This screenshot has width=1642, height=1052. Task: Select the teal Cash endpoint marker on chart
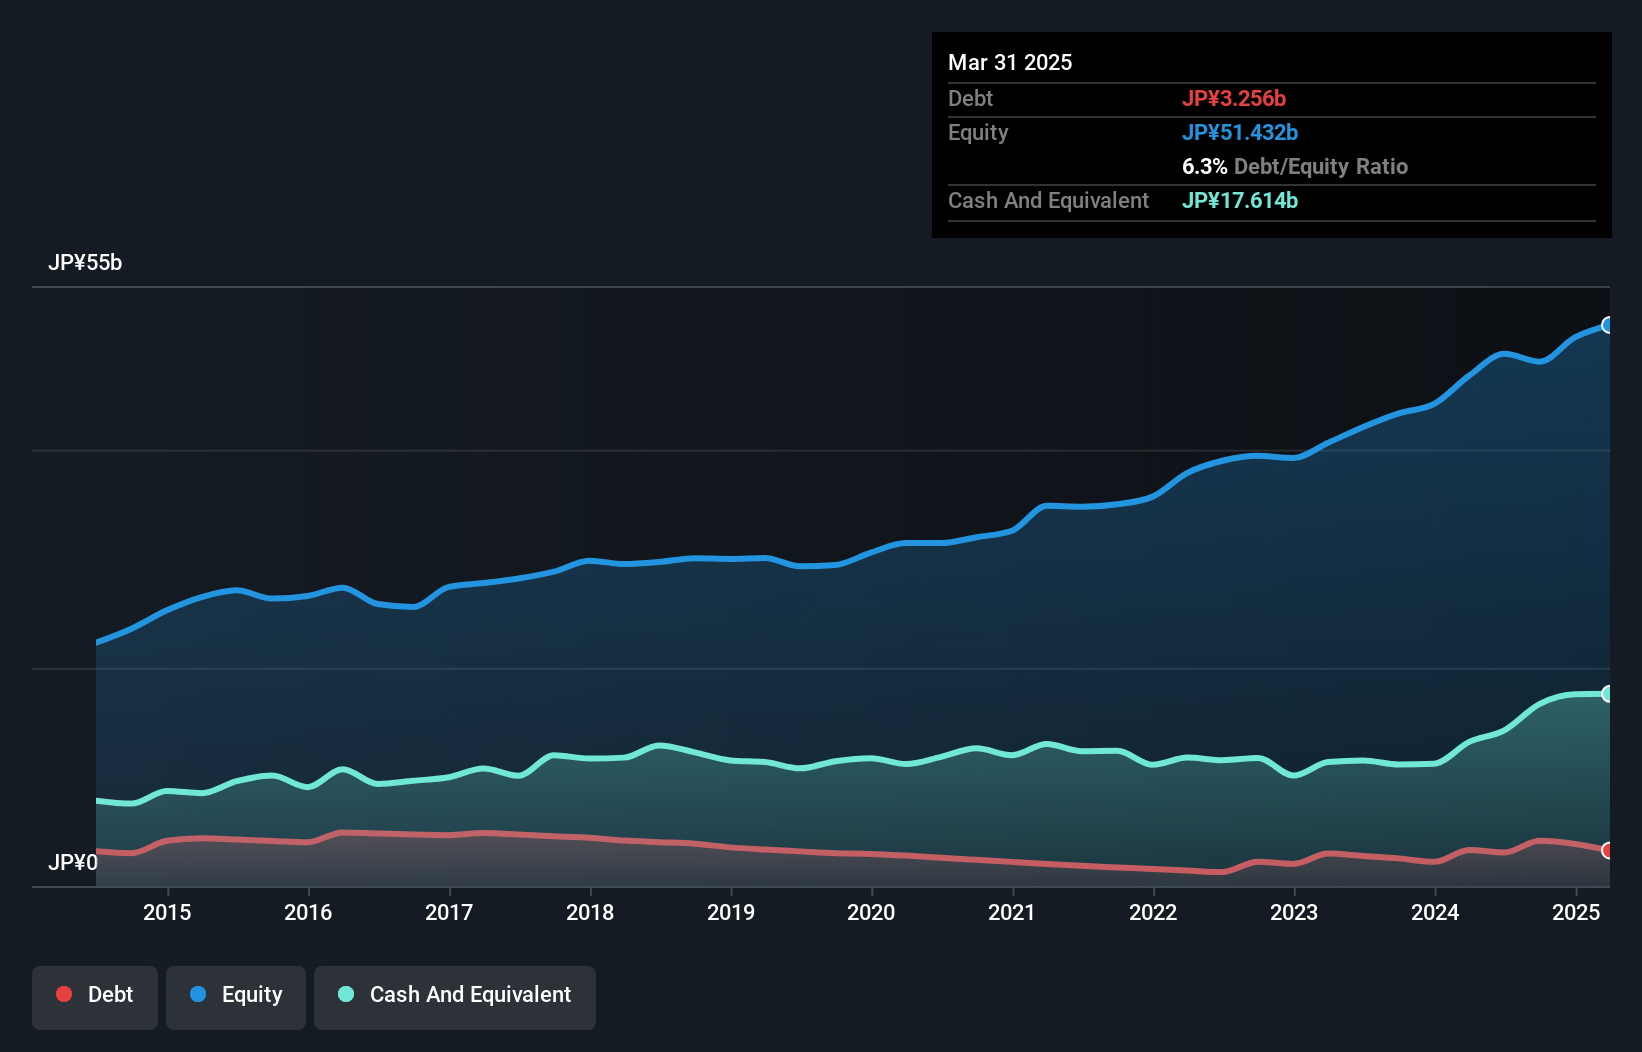pyautogui.click(x=1607, y=694)
